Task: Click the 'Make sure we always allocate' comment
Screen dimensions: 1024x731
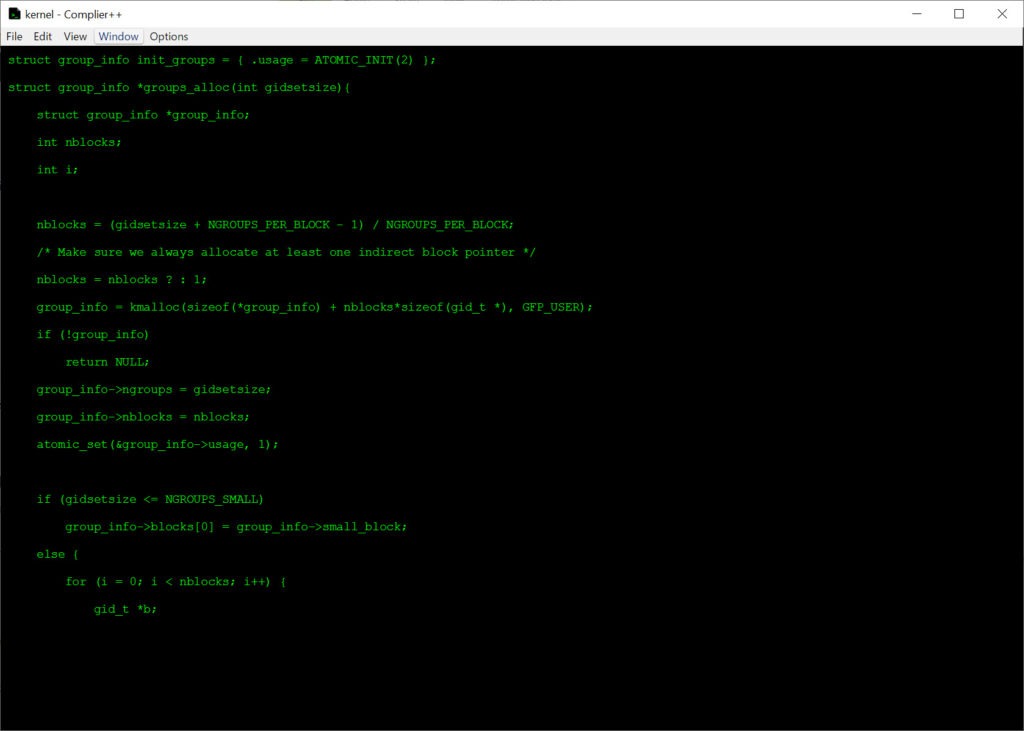Action: (x=286, y=252)
